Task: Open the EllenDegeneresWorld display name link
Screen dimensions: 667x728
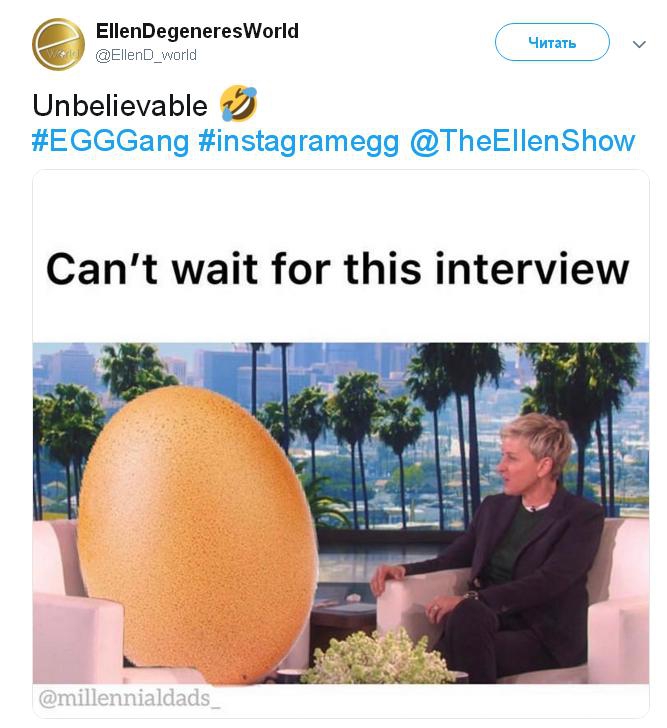Action: click(x=197, y=31)
